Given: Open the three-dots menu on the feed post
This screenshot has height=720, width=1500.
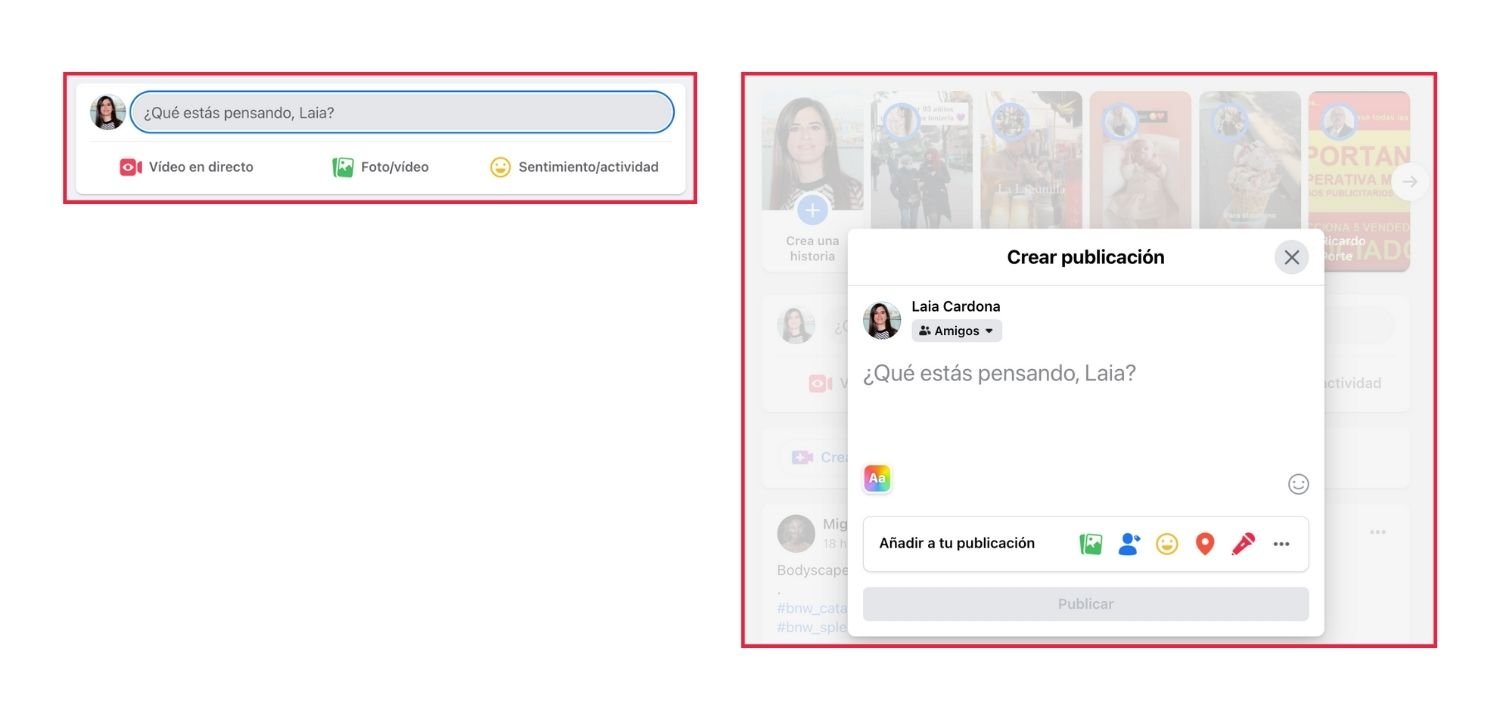Looking at the screenshot, I should point(1378,532).
